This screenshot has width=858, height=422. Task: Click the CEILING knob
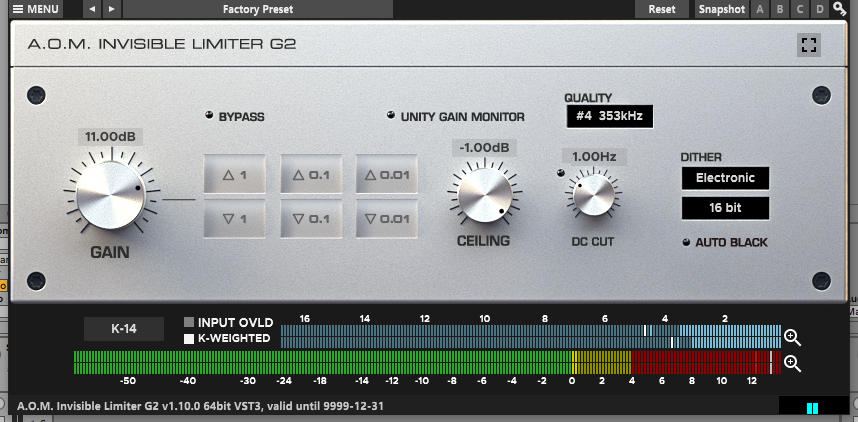[485, 195]
